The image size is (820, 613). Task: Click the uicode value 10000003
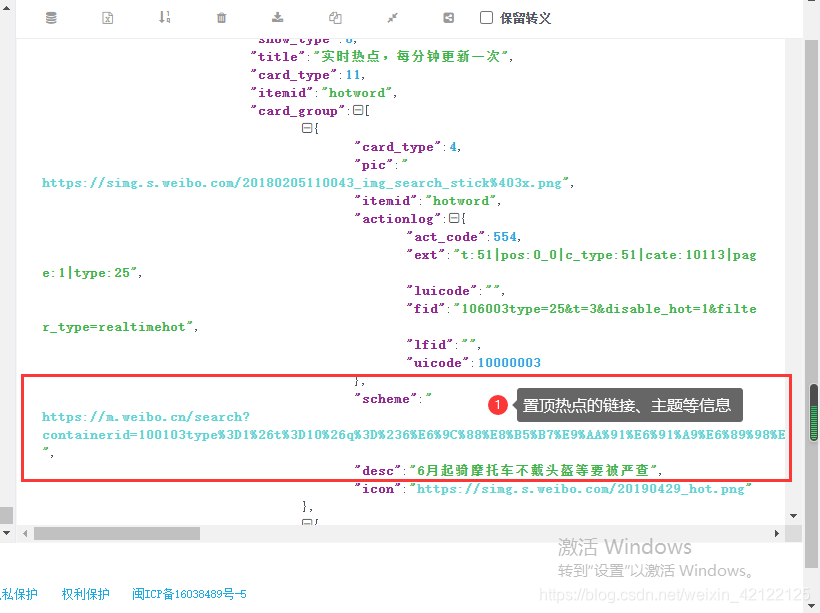tap(509, 362)
